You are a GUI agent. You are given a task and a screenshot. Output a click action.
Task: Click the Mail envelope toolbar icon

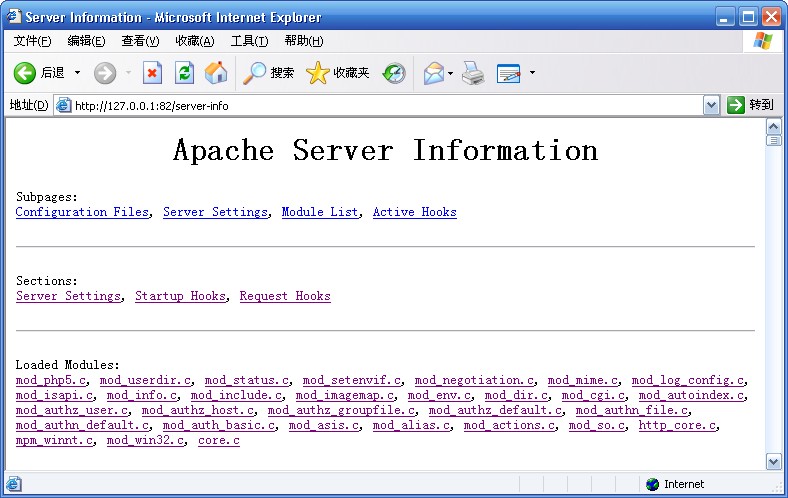click(x=434, y=73)
